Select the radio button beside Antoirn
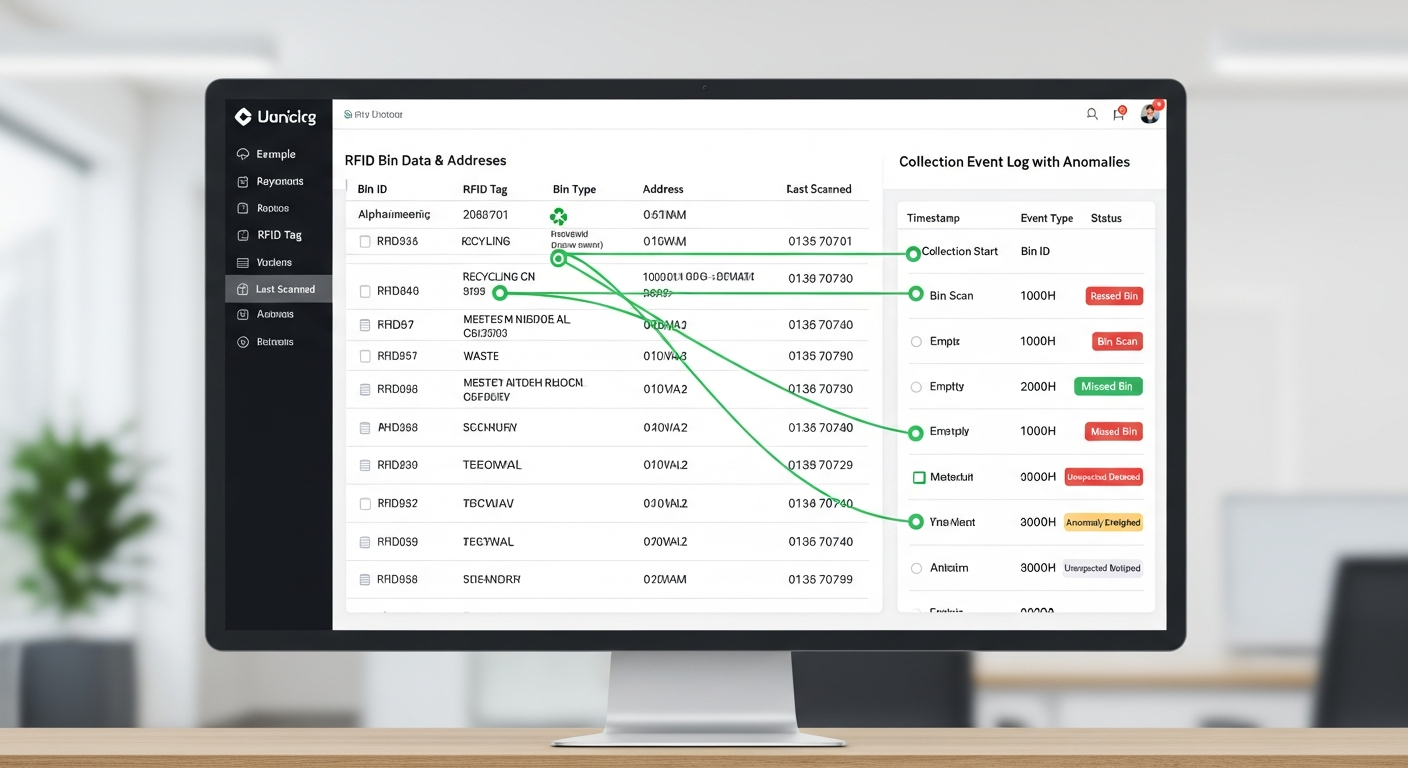 pyautogui.click(x=916, y=568)
